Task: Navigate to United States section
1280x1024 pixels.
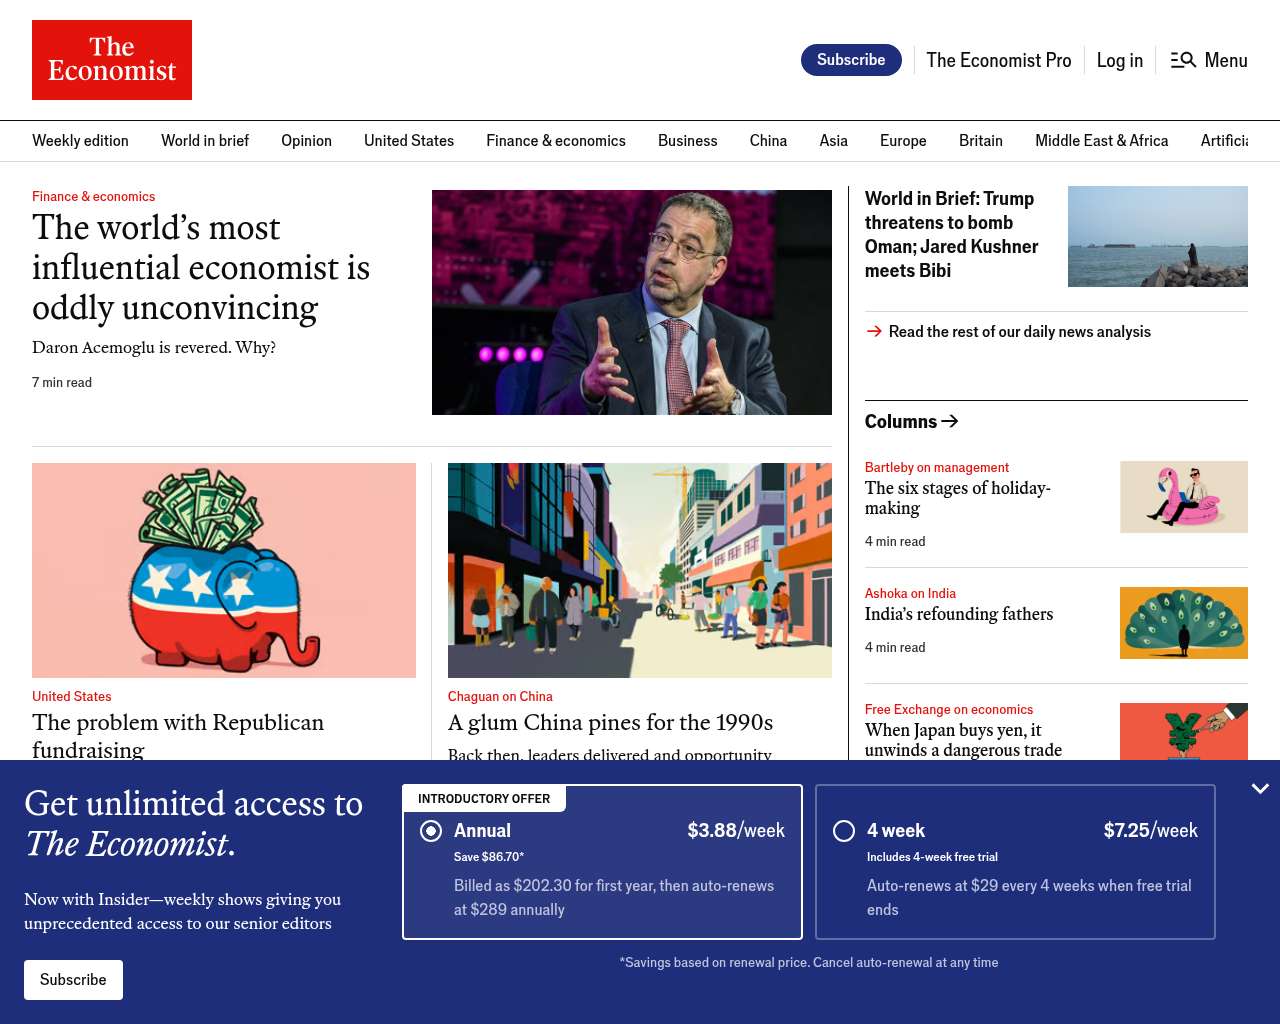Action: [409, 141]
